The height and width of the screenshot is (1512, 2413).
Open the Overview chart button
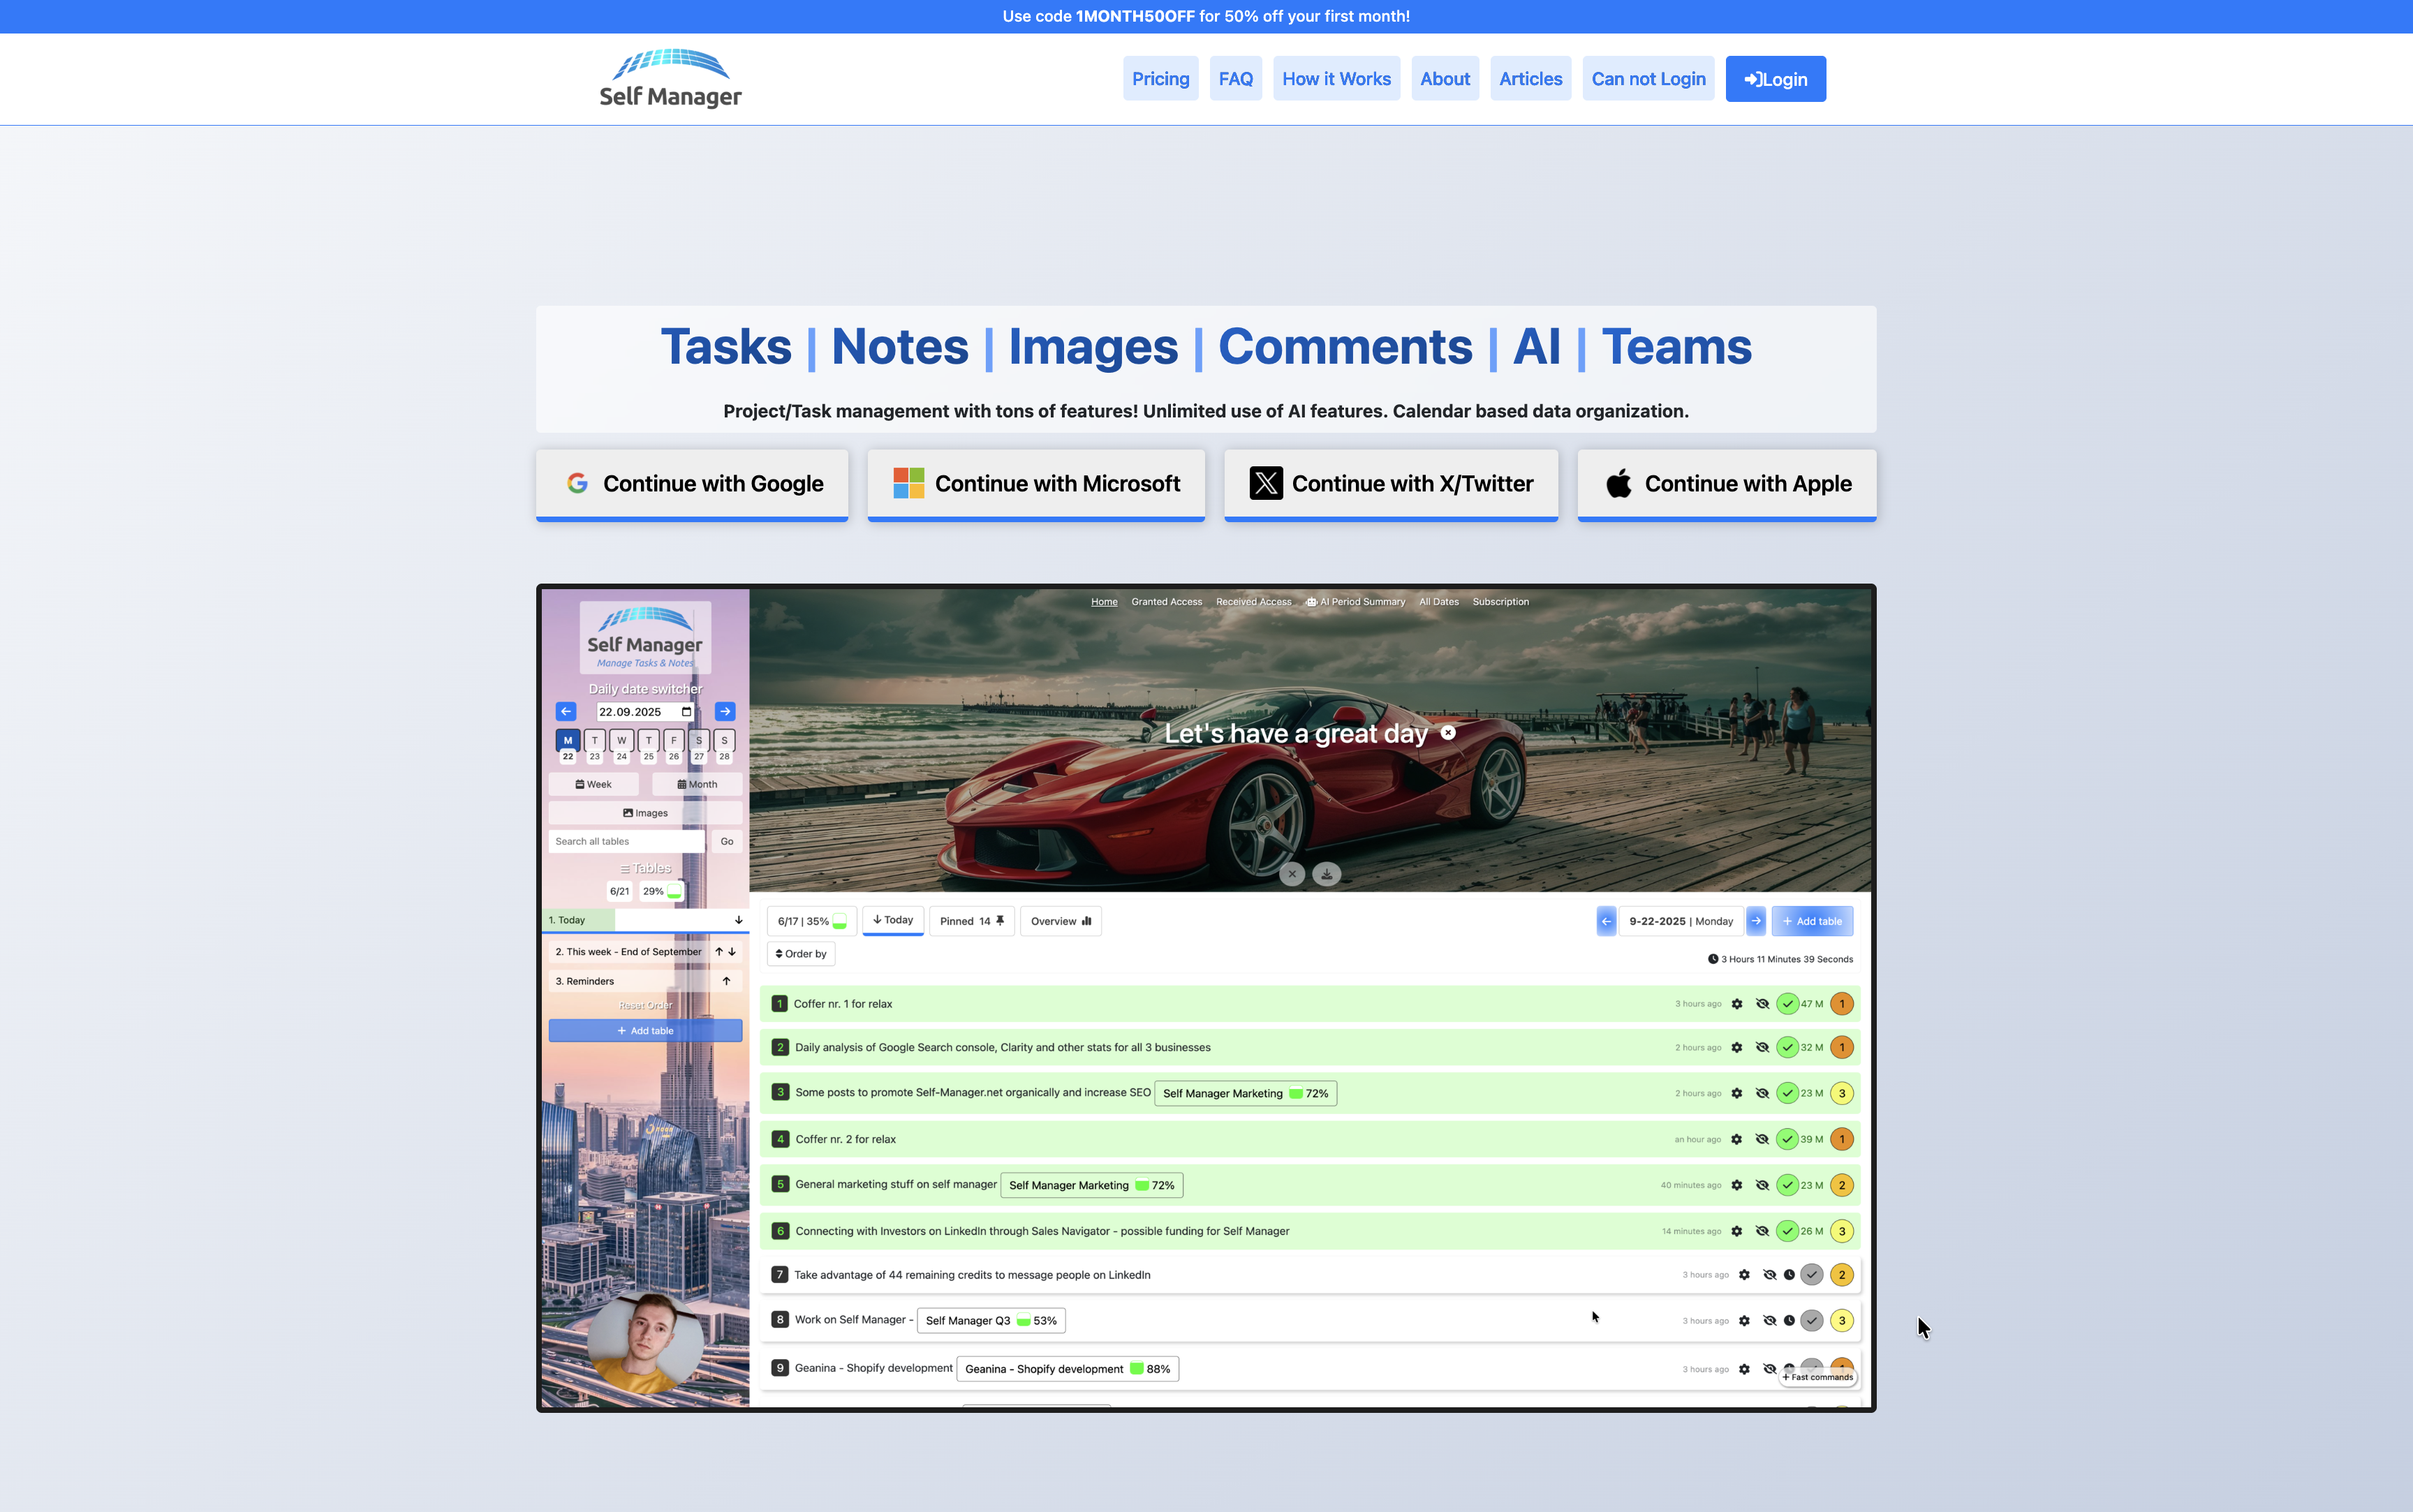1060,921
